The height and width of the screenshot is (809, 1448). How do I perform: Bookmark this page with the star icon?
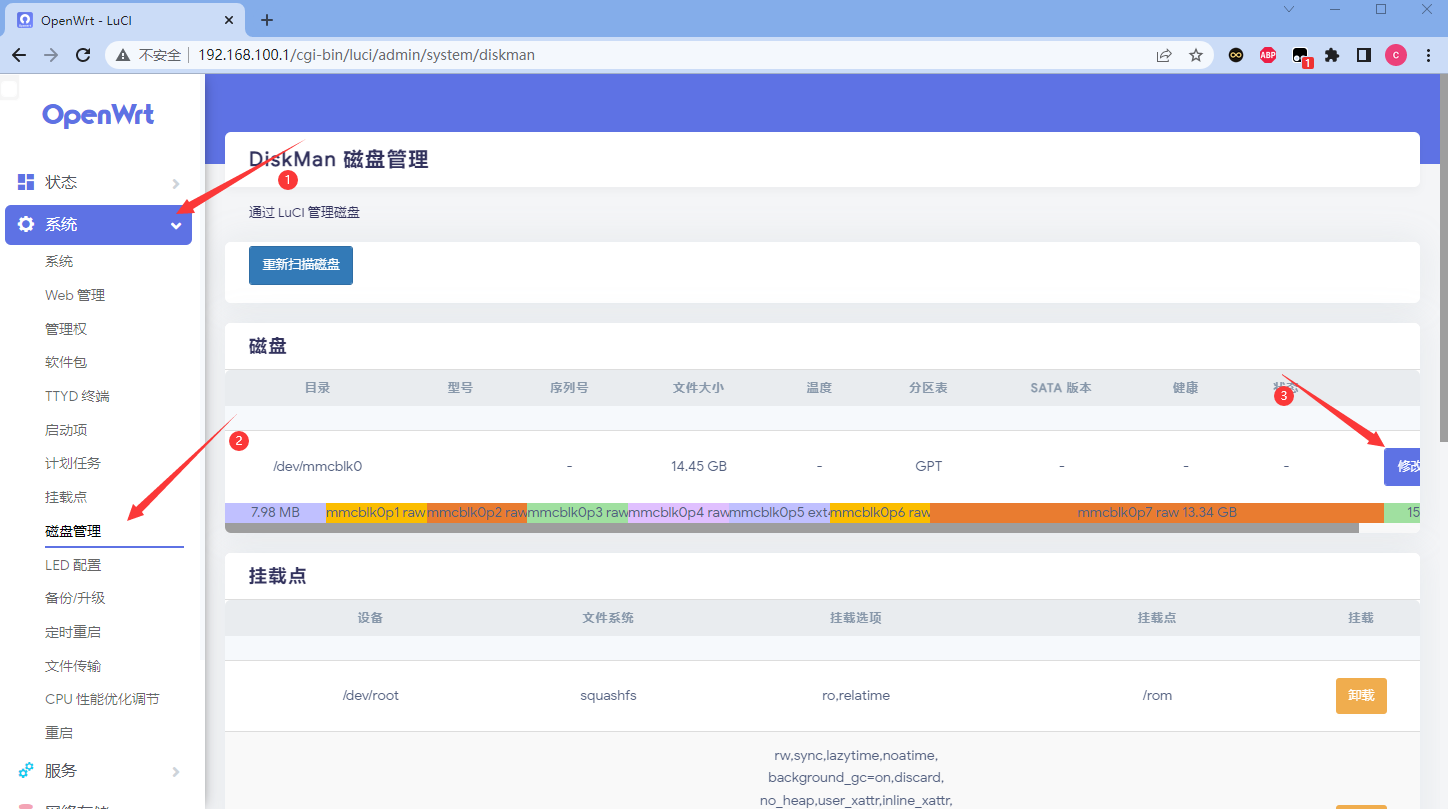[1196, 55]
